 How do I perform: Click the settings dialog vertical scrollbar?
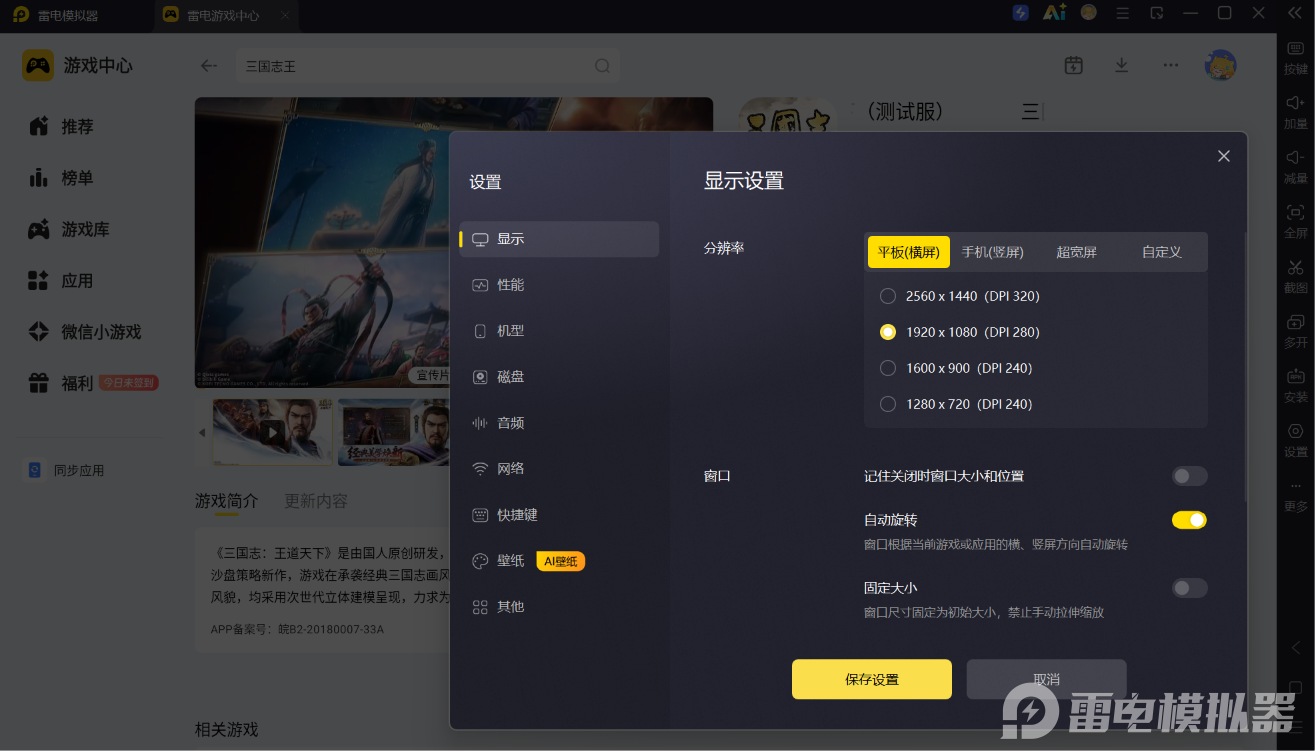point(1244,366)
